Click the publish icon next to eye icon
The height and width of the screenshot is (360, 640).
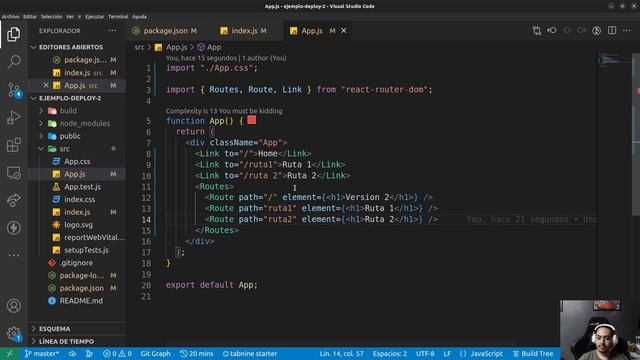[89, 354]
